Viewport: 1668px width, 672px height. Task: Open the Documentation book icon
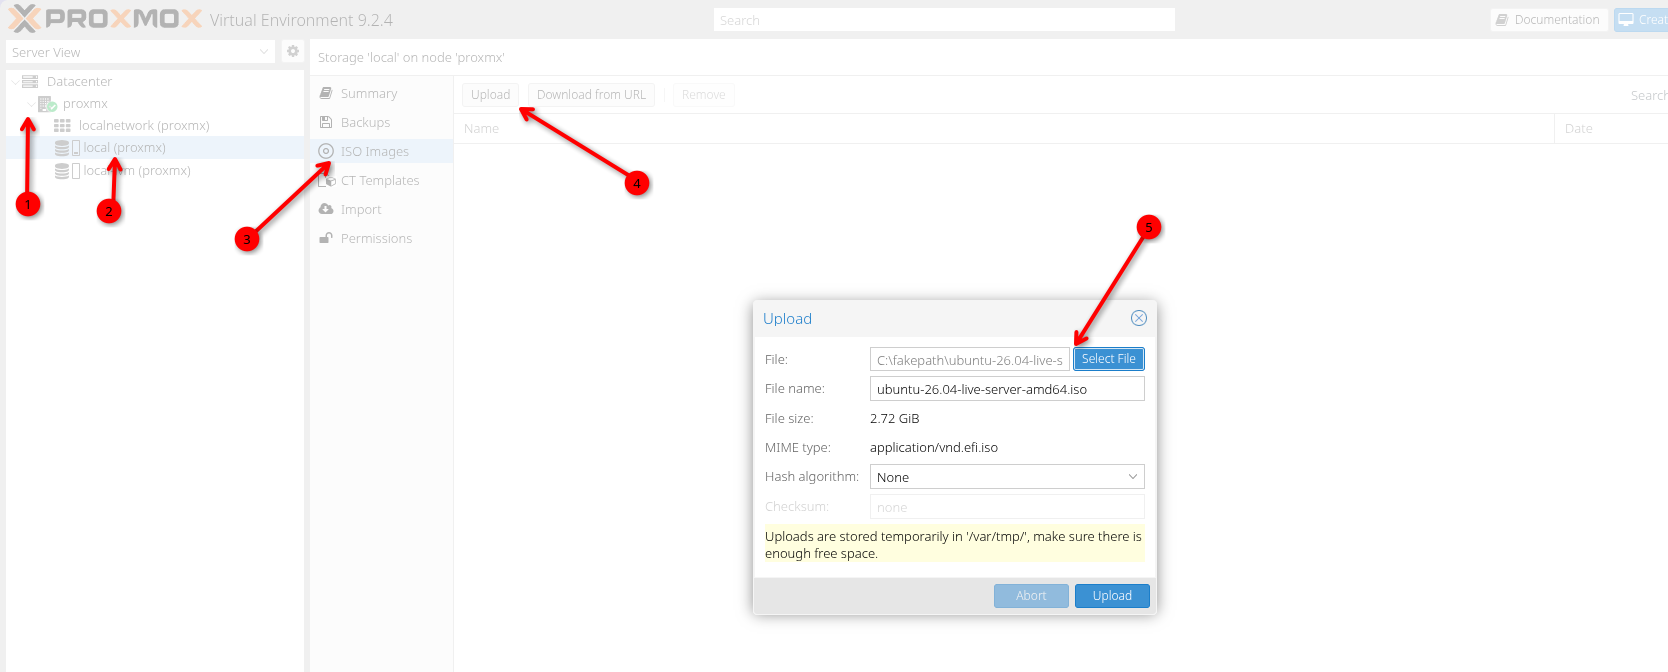pos(1501,20)
